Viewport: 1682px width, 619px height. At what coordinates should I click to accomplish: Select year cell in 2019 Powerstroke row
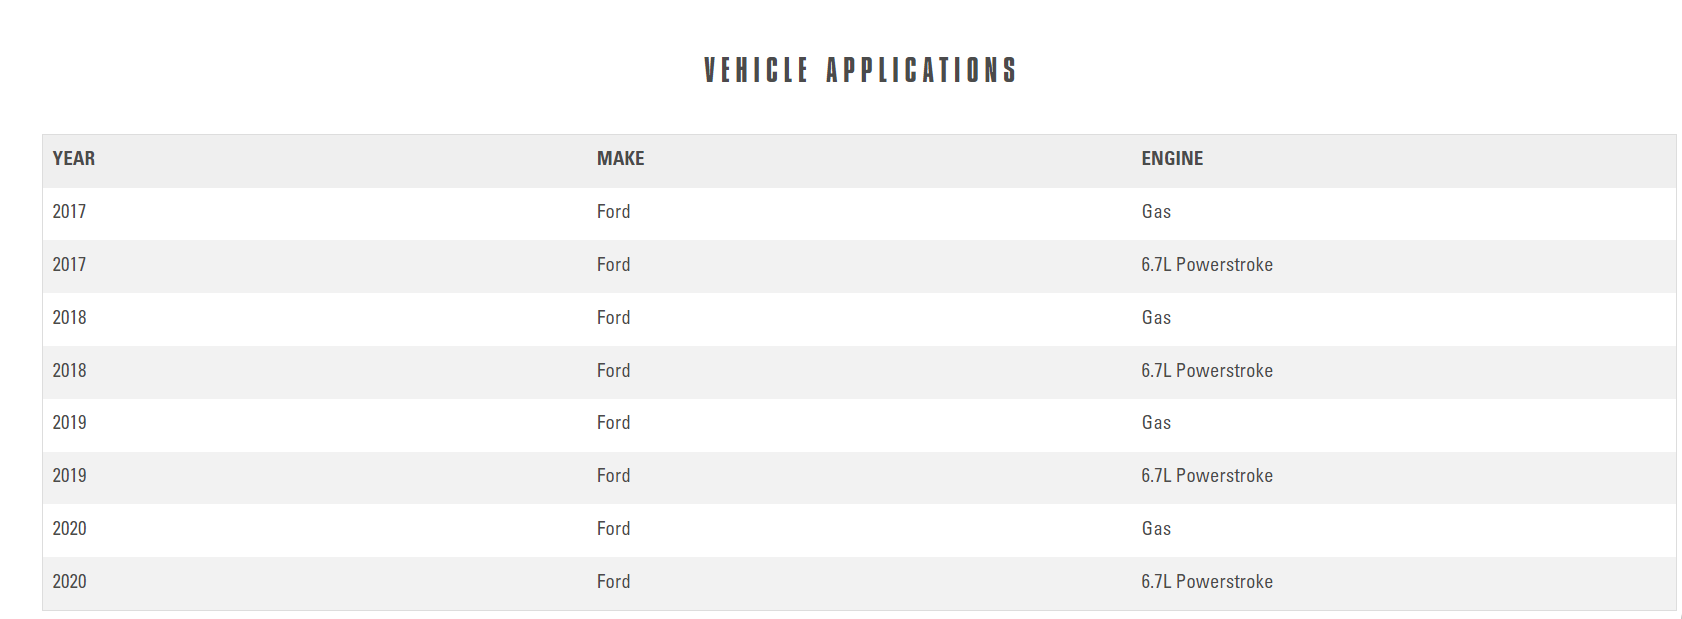[x=69, y=476]
